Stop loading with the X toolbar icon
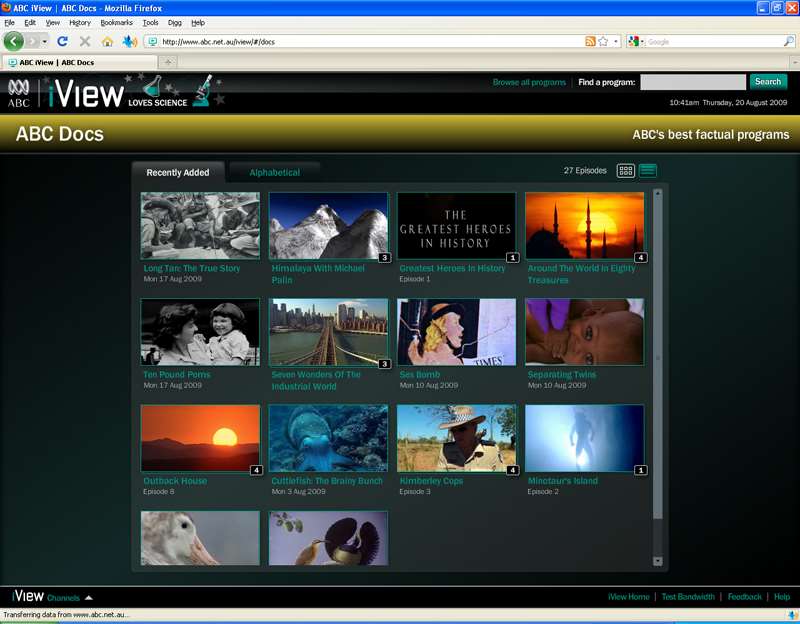The width and height of the screenshot is (800, 624). (x=85, y=41)
